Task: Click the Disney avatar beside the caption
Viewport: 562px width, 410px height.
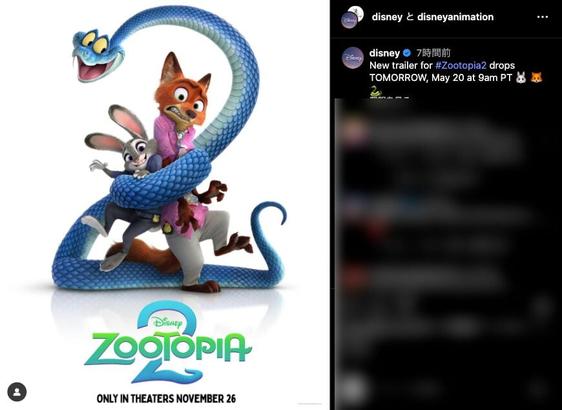Action: pos(353,57)
